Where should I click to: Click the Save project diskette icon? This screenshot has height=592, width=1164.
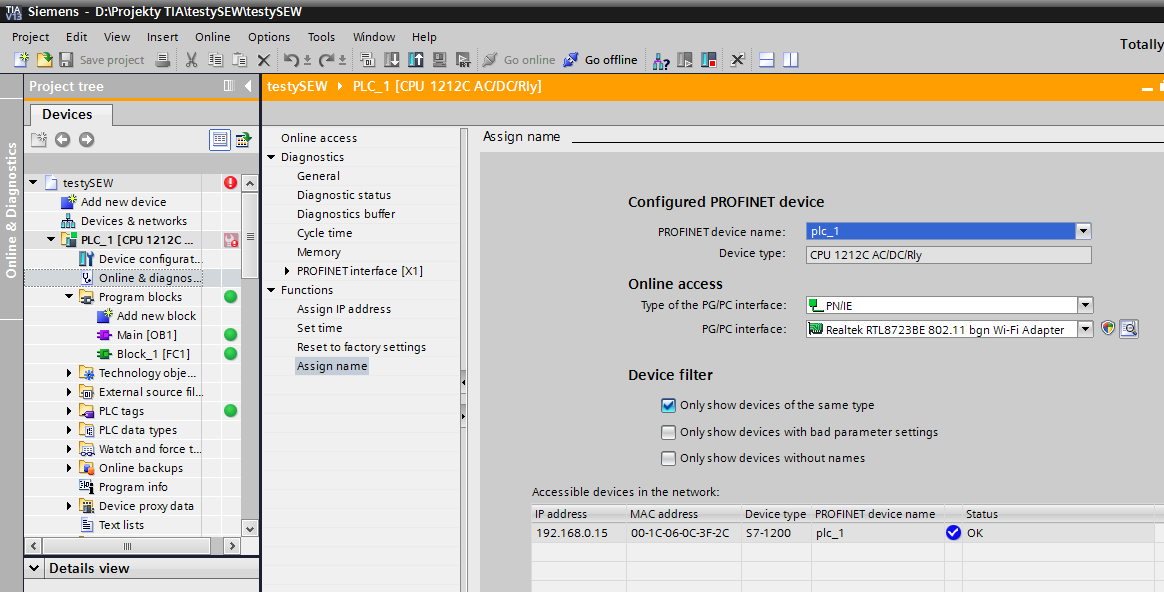pyautogui.click(x=66, y=59)
